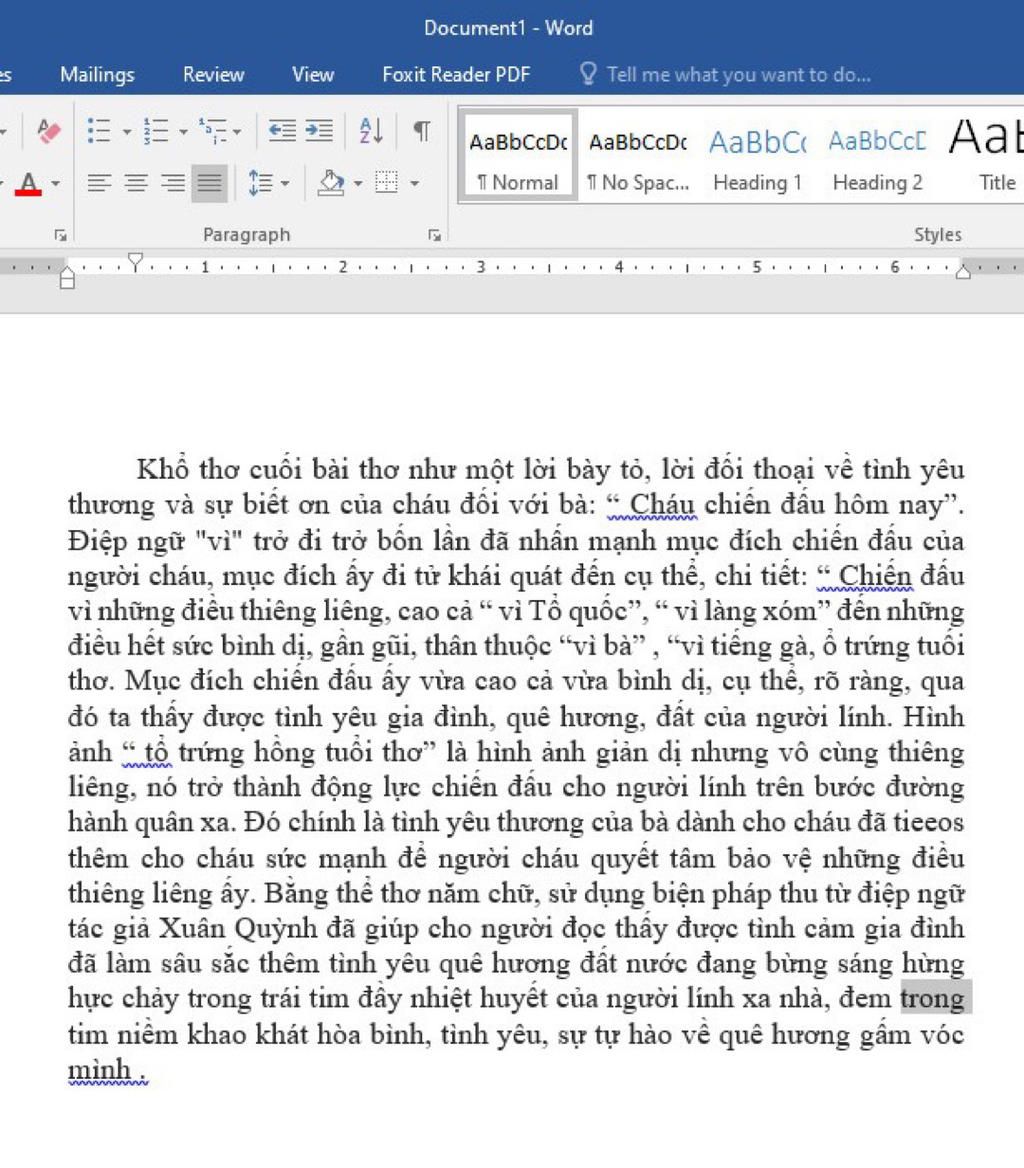Apply bullet list formatting
Image resolution: width=1024 pixels, height=1168 pixels.
99,131
